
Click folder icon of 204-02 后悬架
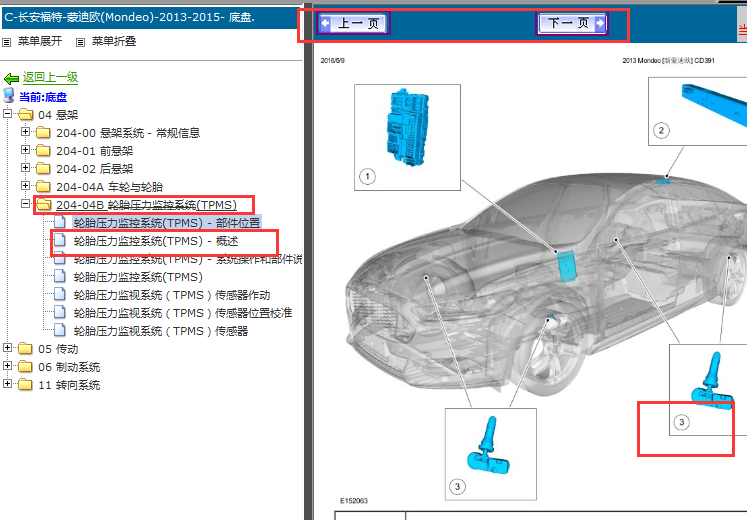coord(43,168)
